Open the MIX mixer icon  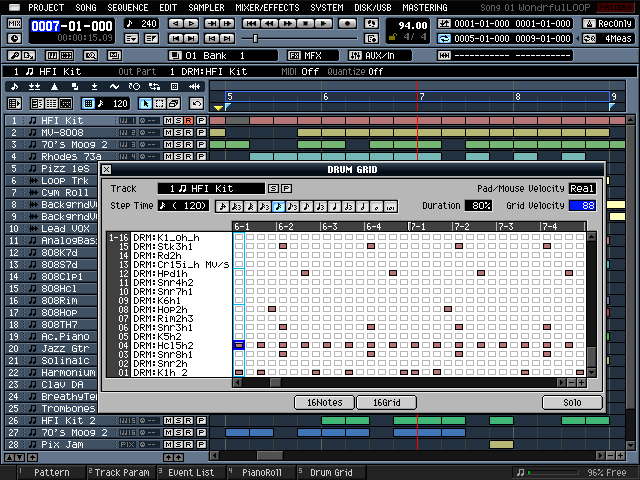pyautogui.click(x=14, y=24)
